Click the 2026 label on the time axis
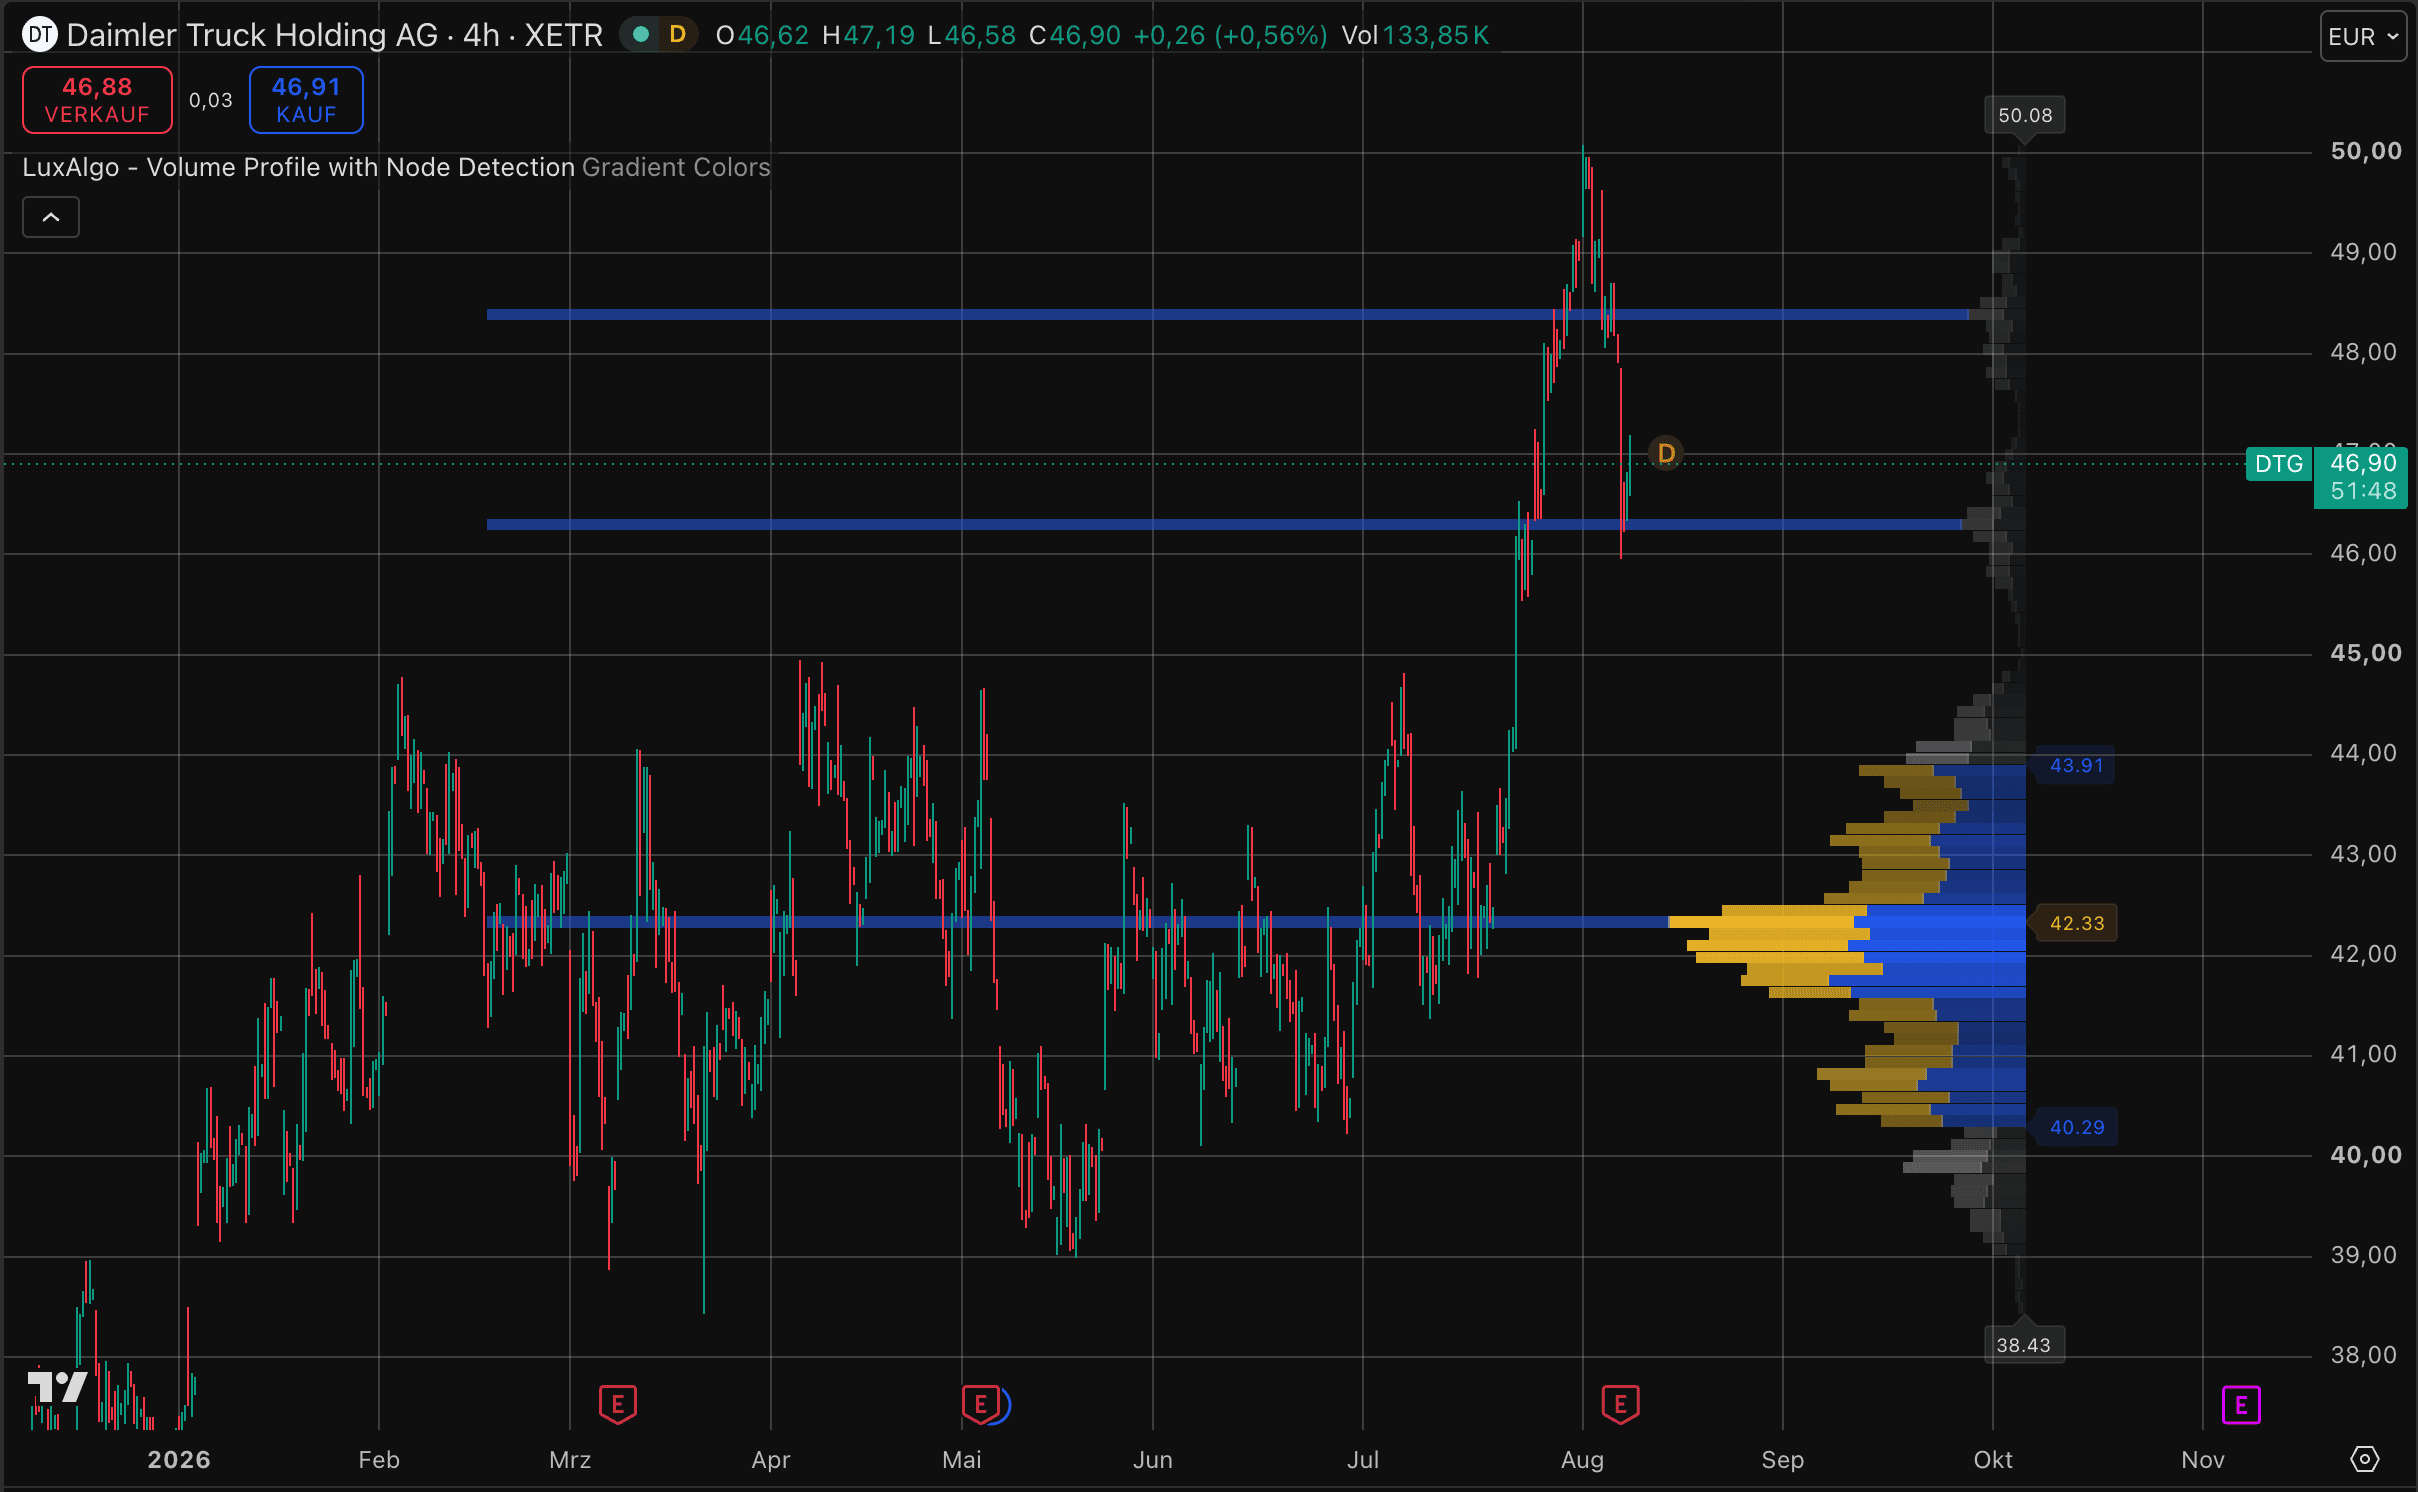Screen dimensions: 2418x1492 click(x=179, y=1460)
